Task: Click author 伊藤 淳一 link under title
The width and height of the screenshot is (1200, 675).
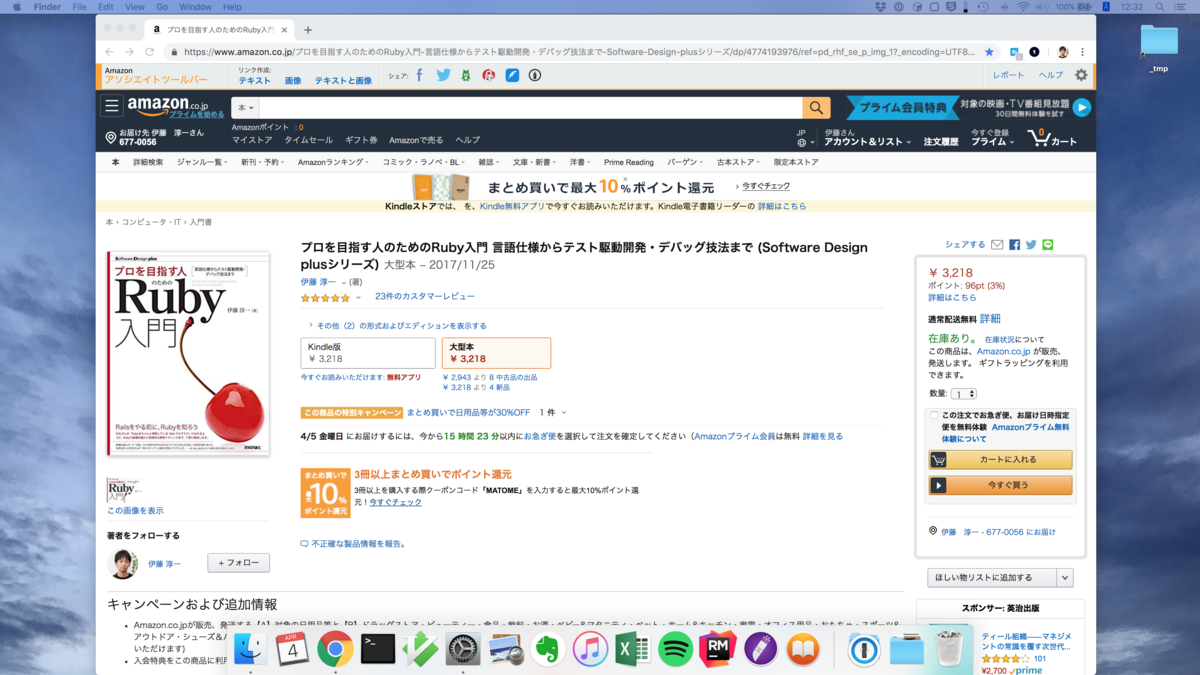Action: coord(318,283)
